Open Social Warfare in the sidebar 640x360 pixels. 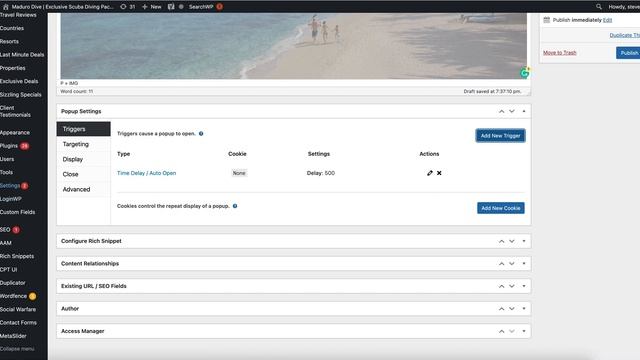click(18, 309)
